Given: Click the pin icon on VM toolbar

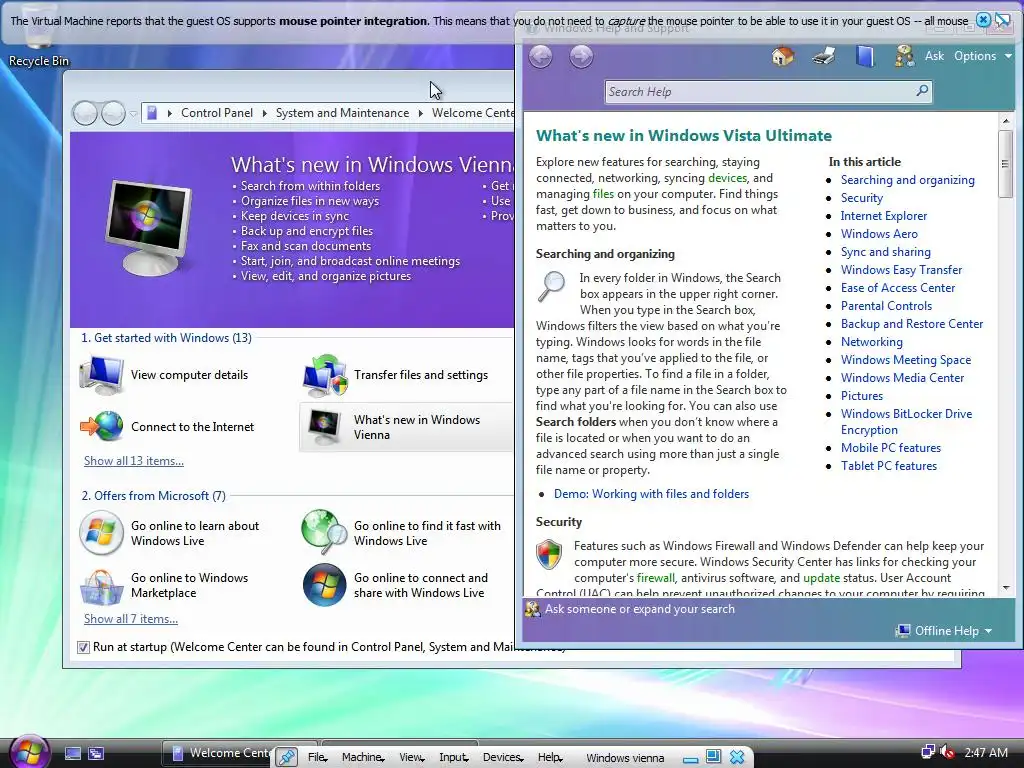Looking at the screenshot, I should pyautogui.click(x=286, y=757).
